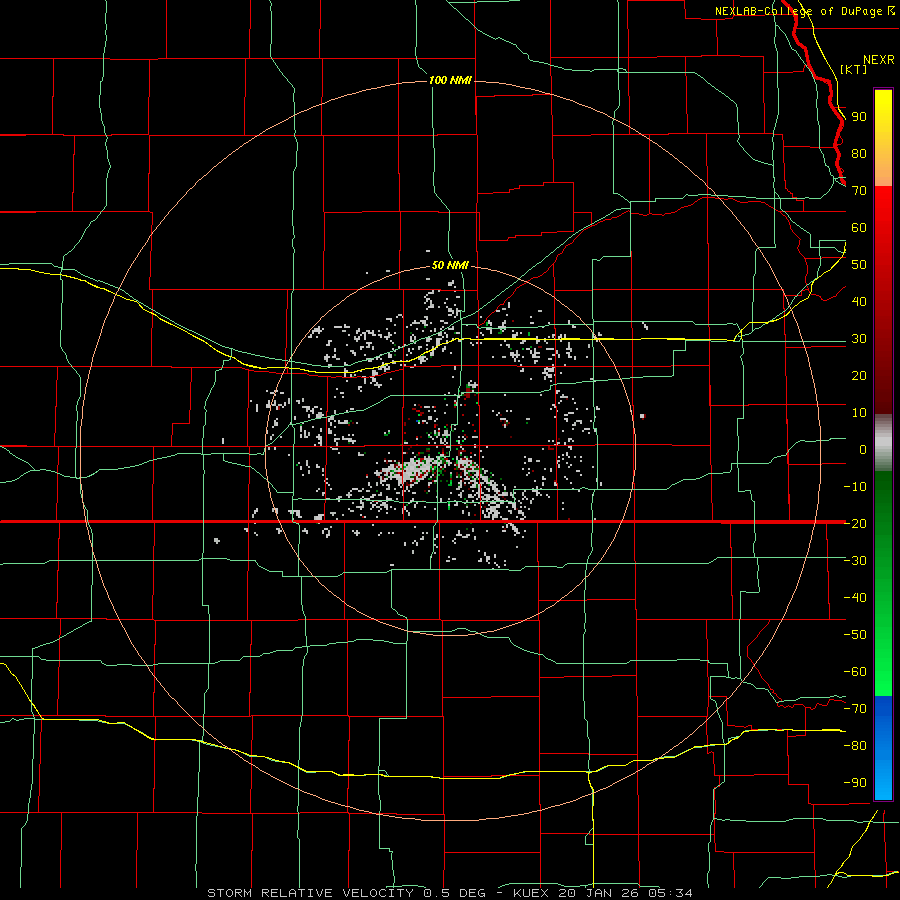This screenshot has height=900, width=900.
Task: Click the "KUEX" radar site identifier
Action: pos(531,893)
